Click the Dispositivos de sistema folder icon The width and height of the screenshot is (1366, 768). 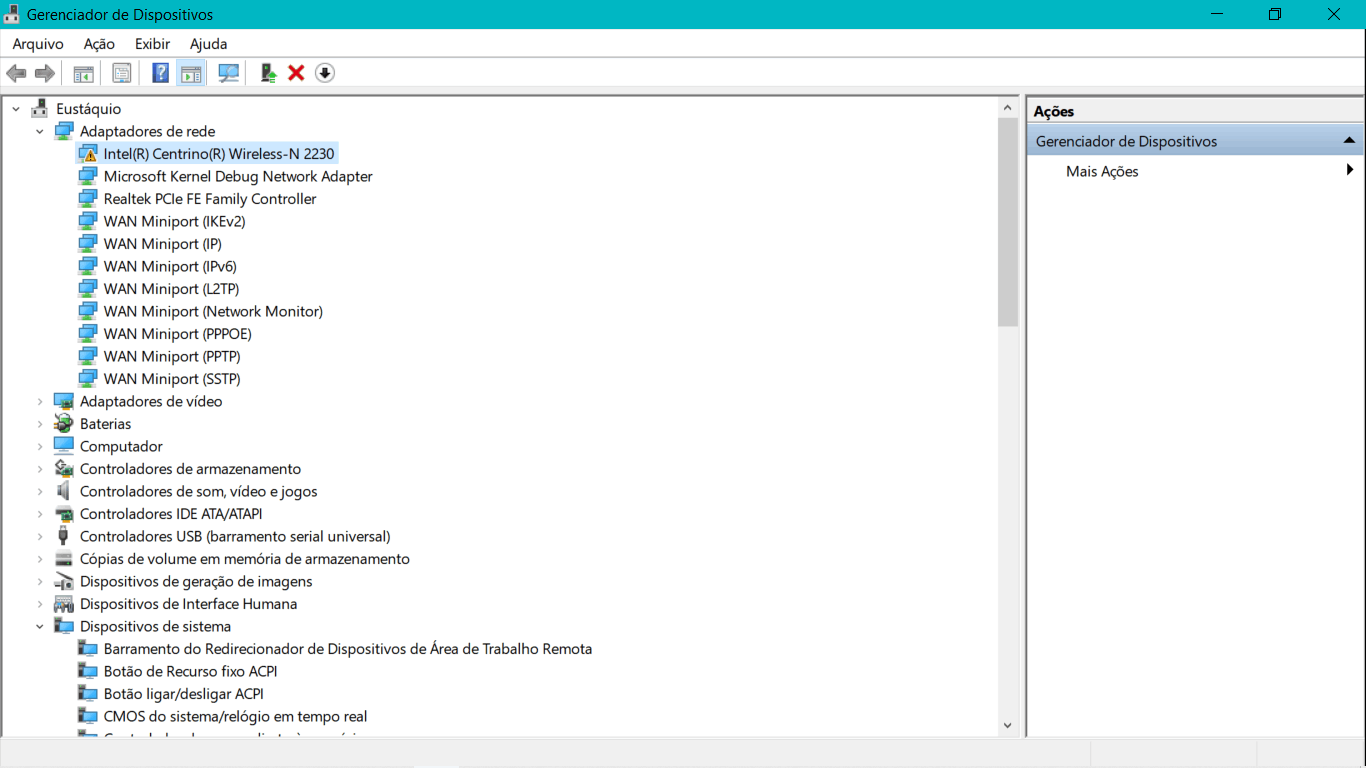(64, 626)
